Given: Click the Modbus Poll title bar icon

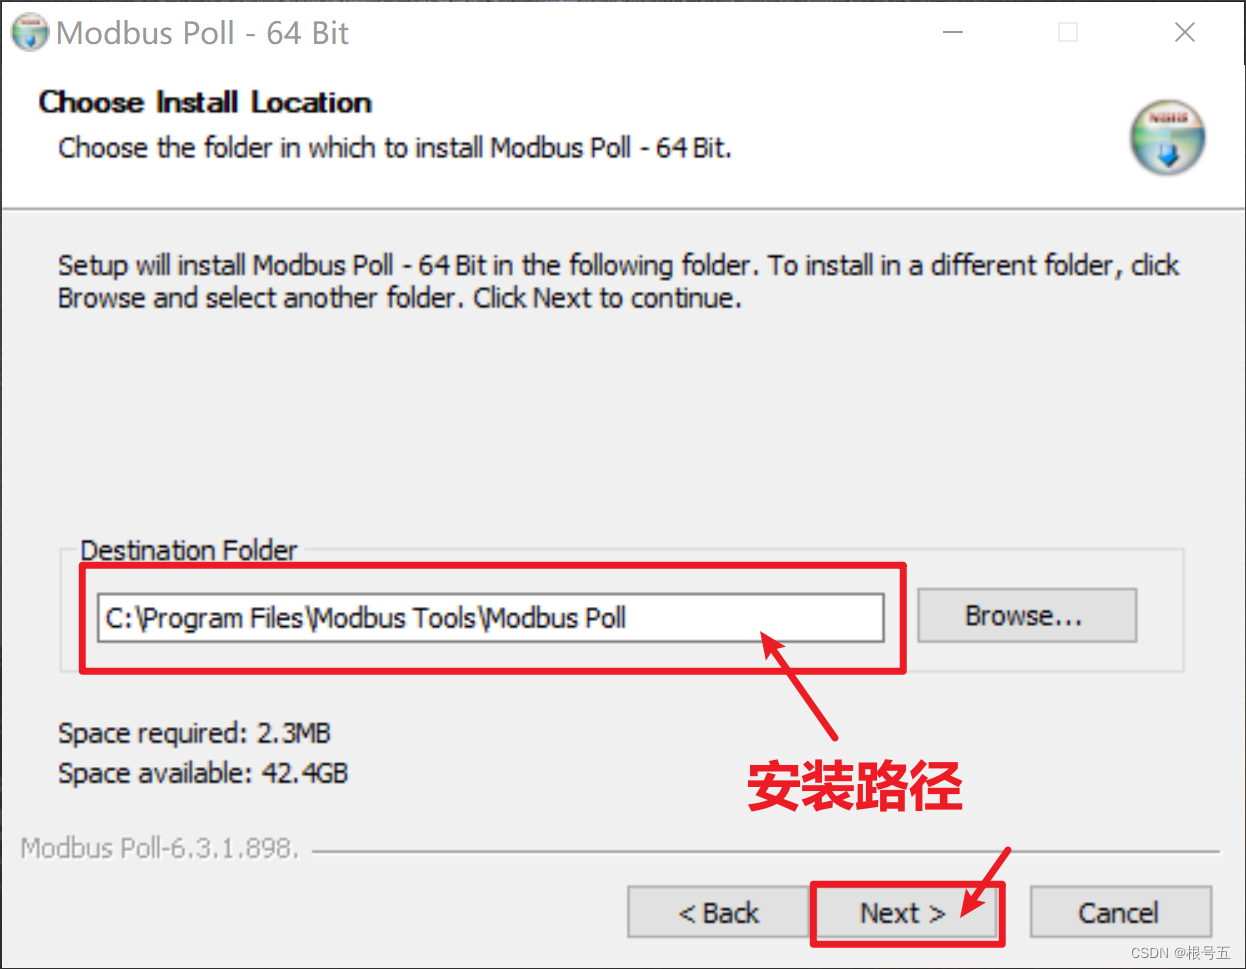Looking at the screenshot, I should pos(30,32).
